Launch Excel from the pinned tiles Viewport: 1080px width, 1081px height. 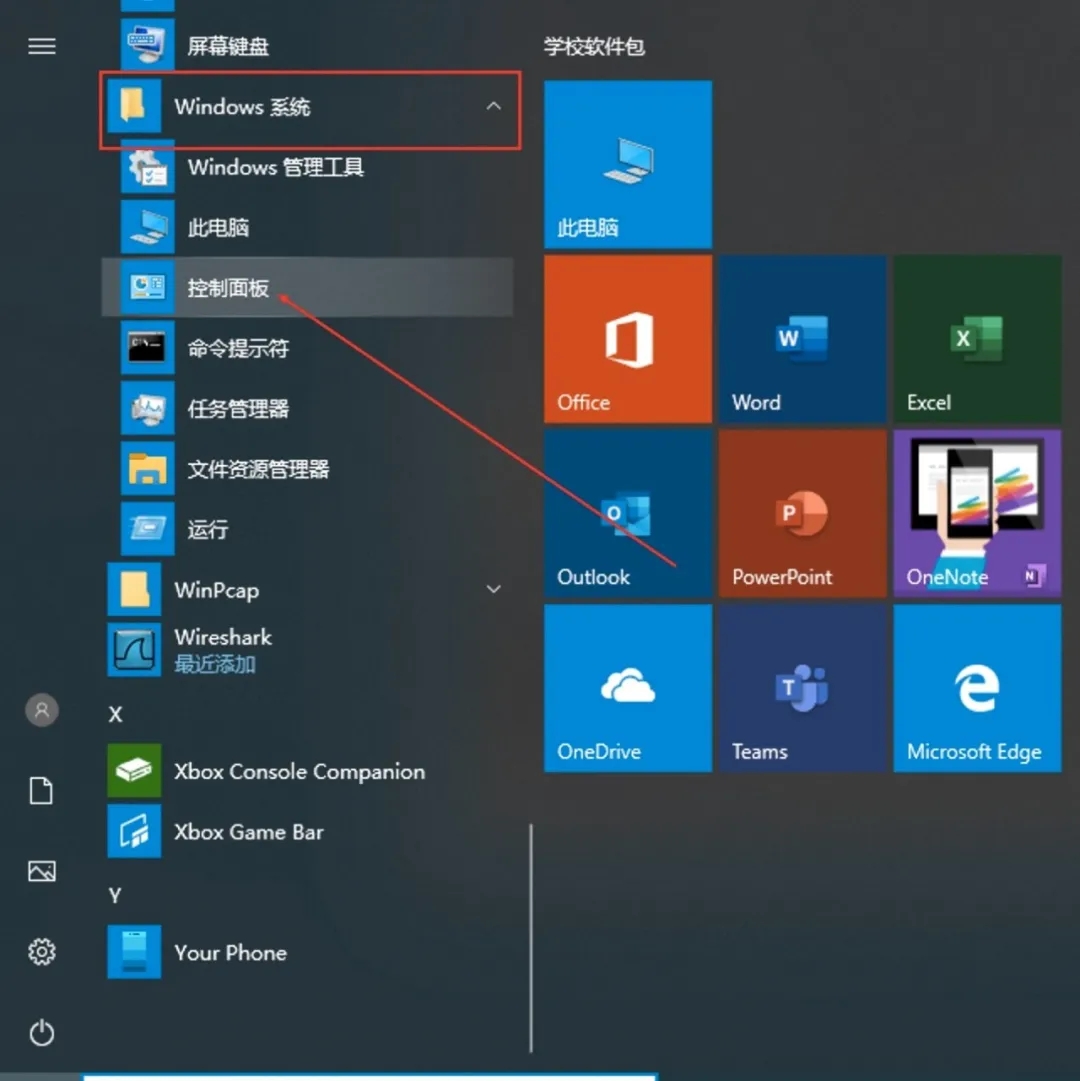click(x=976, y=339)
